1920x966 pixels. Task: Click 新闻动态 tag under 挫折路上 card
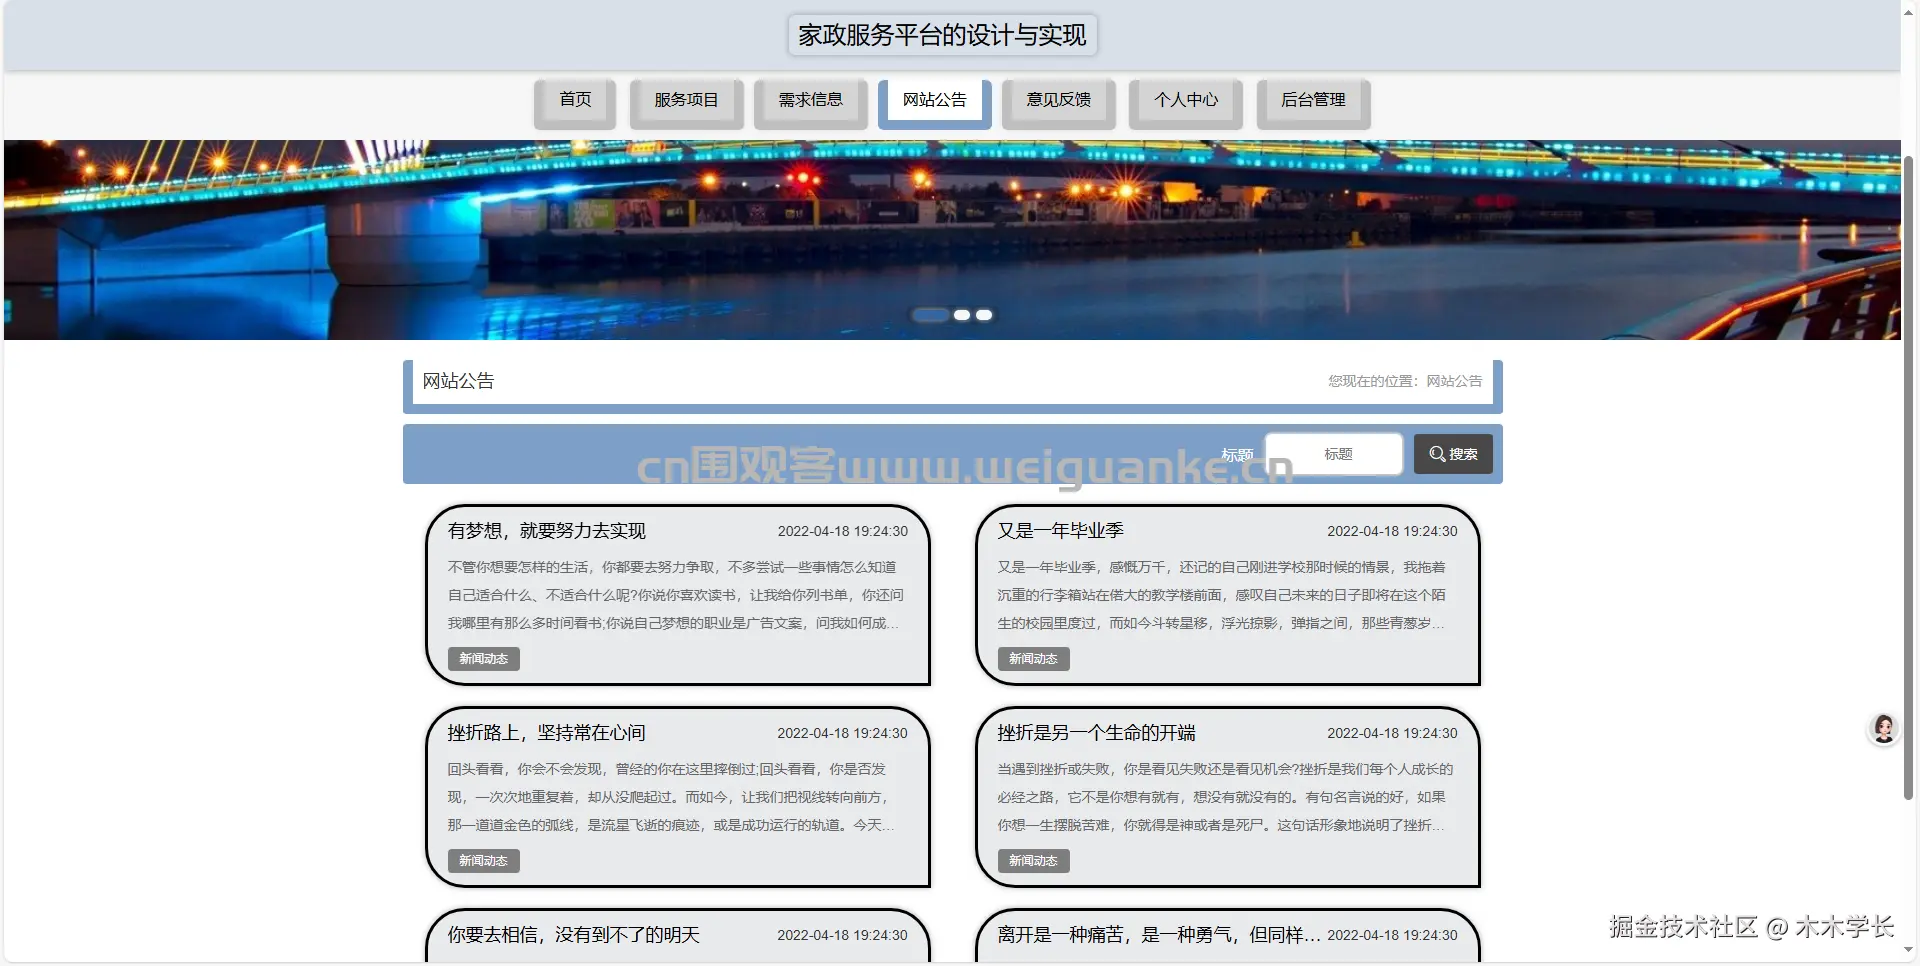tap(484, 861)
